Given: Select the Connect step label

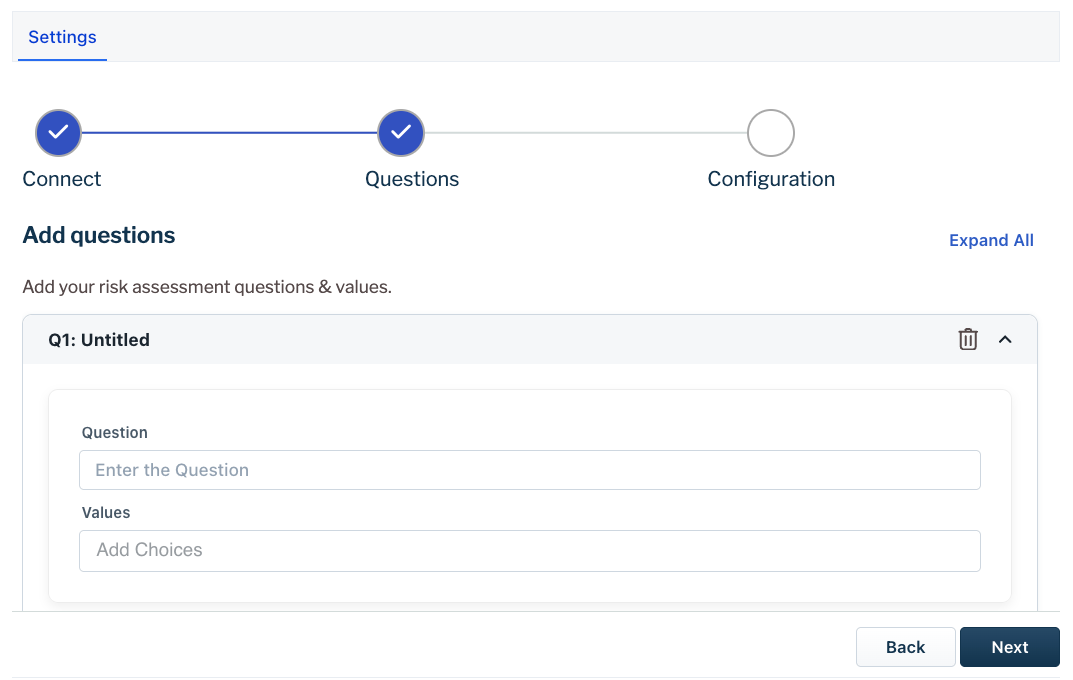Looking at the screenshot, I should tap(62, 179).
